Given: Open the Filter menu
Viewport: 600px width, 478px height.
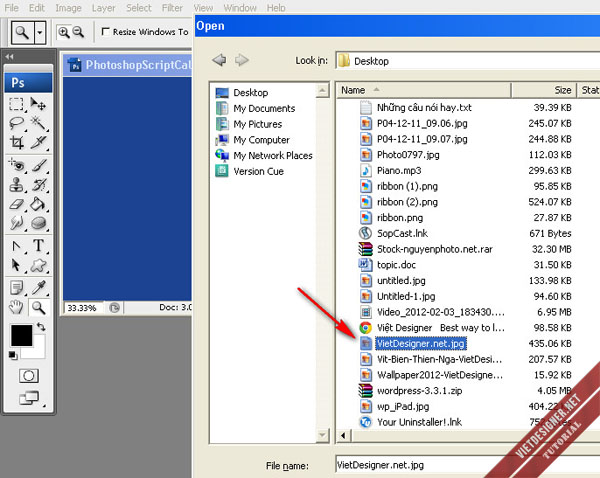Looking at the screenshot, I should tap(172, 8).
